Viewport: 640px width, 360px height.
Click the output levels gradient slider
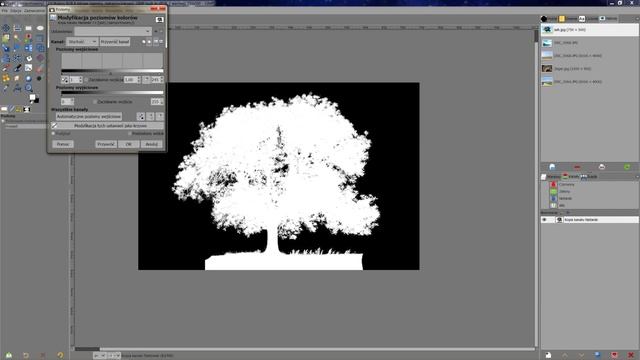112,93
